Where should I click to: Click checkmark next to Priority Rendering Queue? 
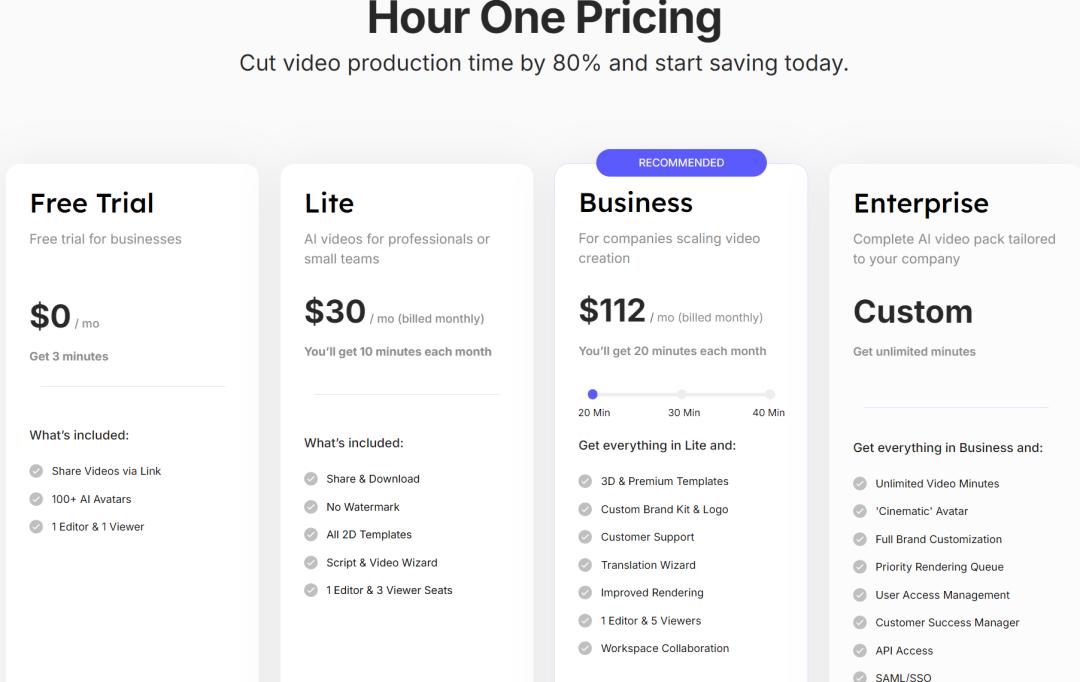point(860,567)
